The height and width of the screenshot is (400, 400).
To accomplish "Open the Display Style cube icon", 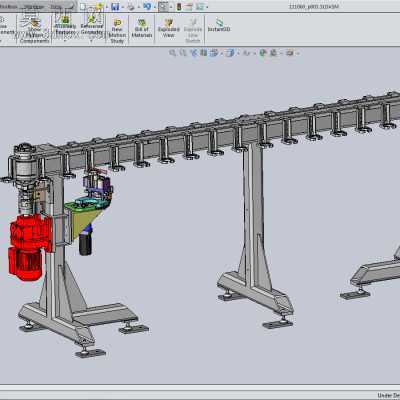I will coord(230,53).
